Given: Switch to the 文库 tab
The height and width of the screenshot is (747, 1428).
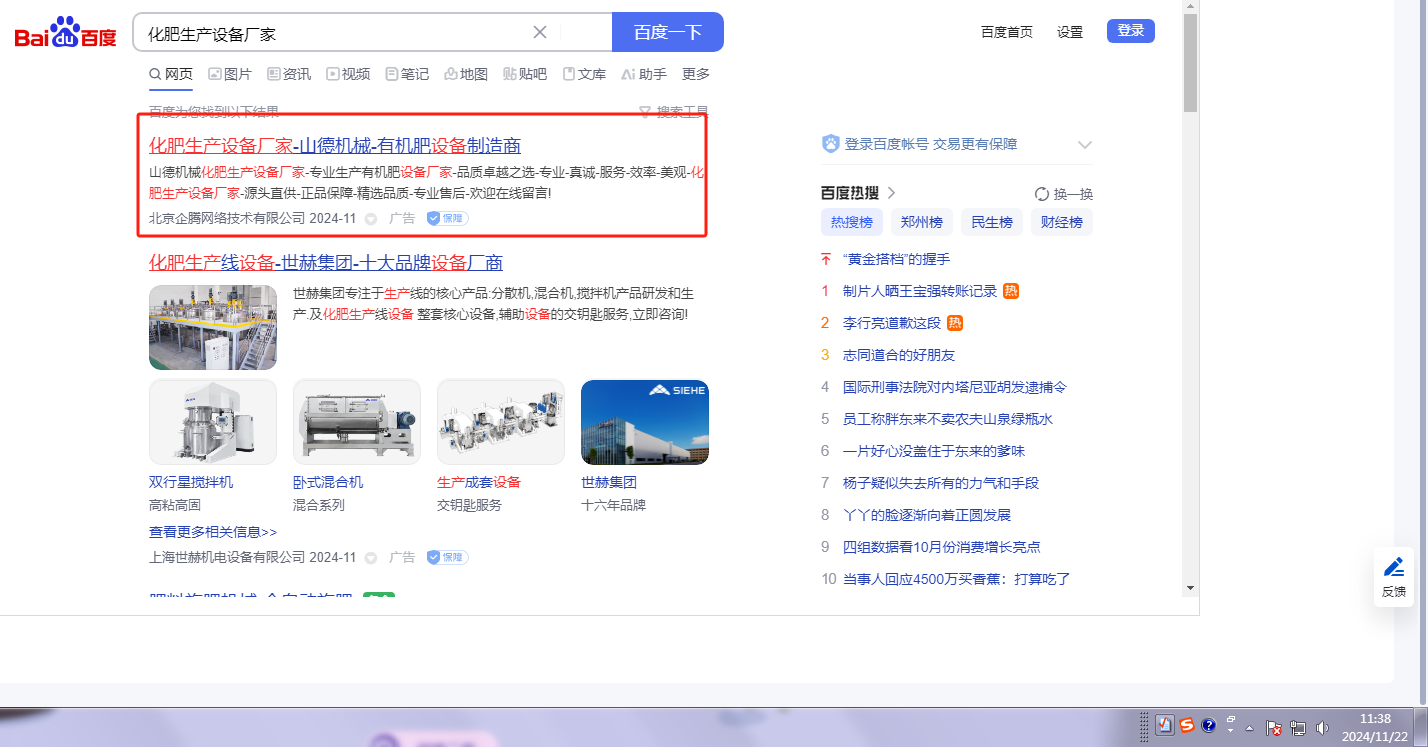Looking at the screenshot, I should tap(584, 74).
